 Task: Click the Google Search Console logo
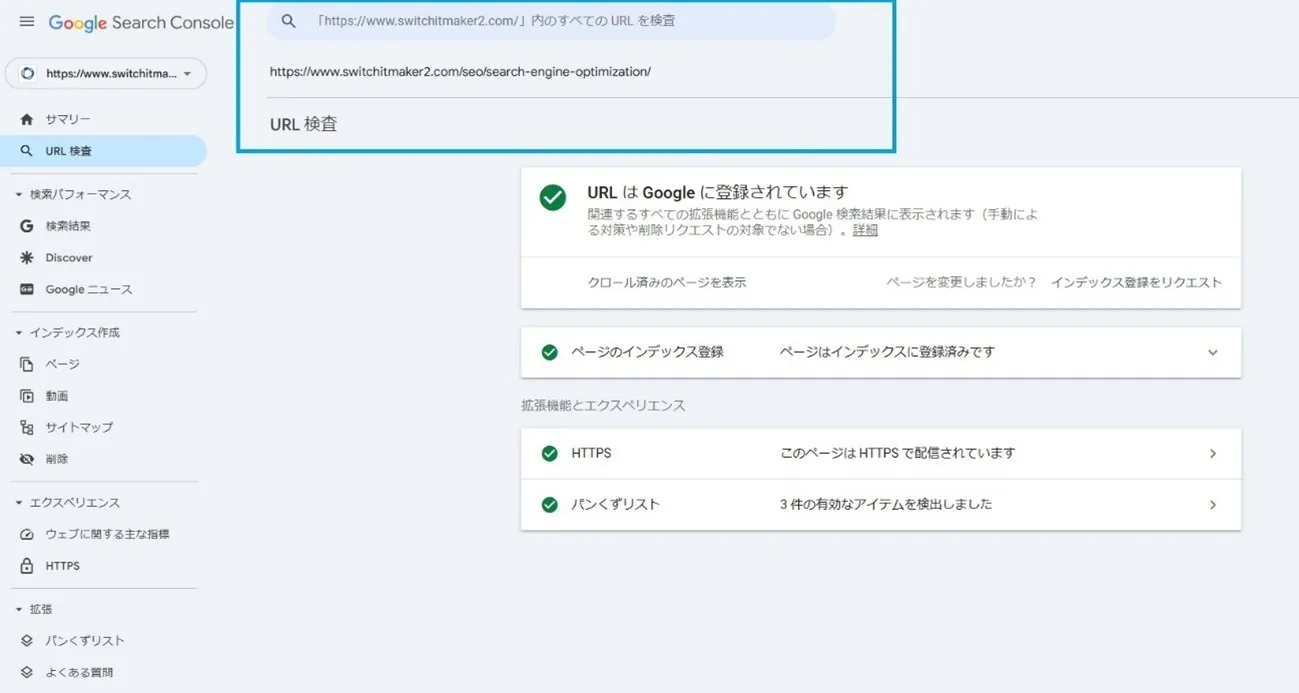141,22
